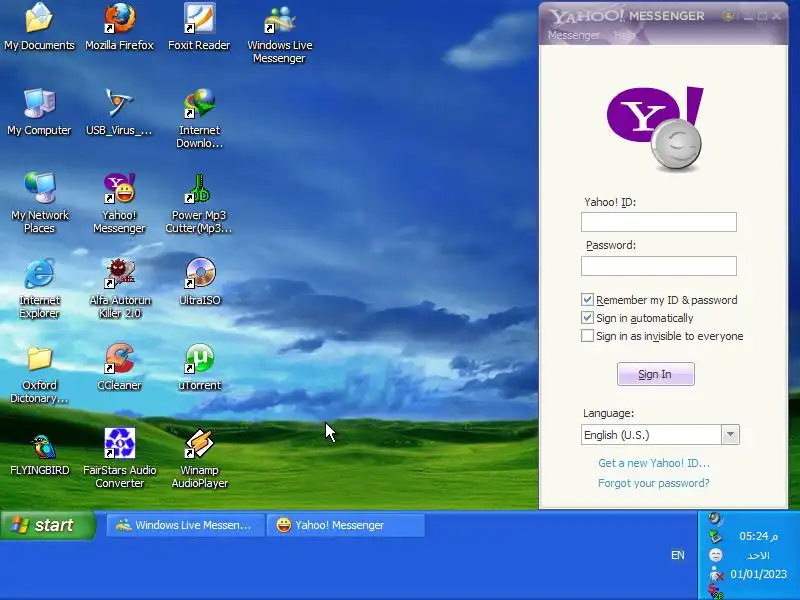Viewport: 800px width, 600px height.
Task: Click the Yahoo Messenger smiley tray icon
Action: pos(716,555)
